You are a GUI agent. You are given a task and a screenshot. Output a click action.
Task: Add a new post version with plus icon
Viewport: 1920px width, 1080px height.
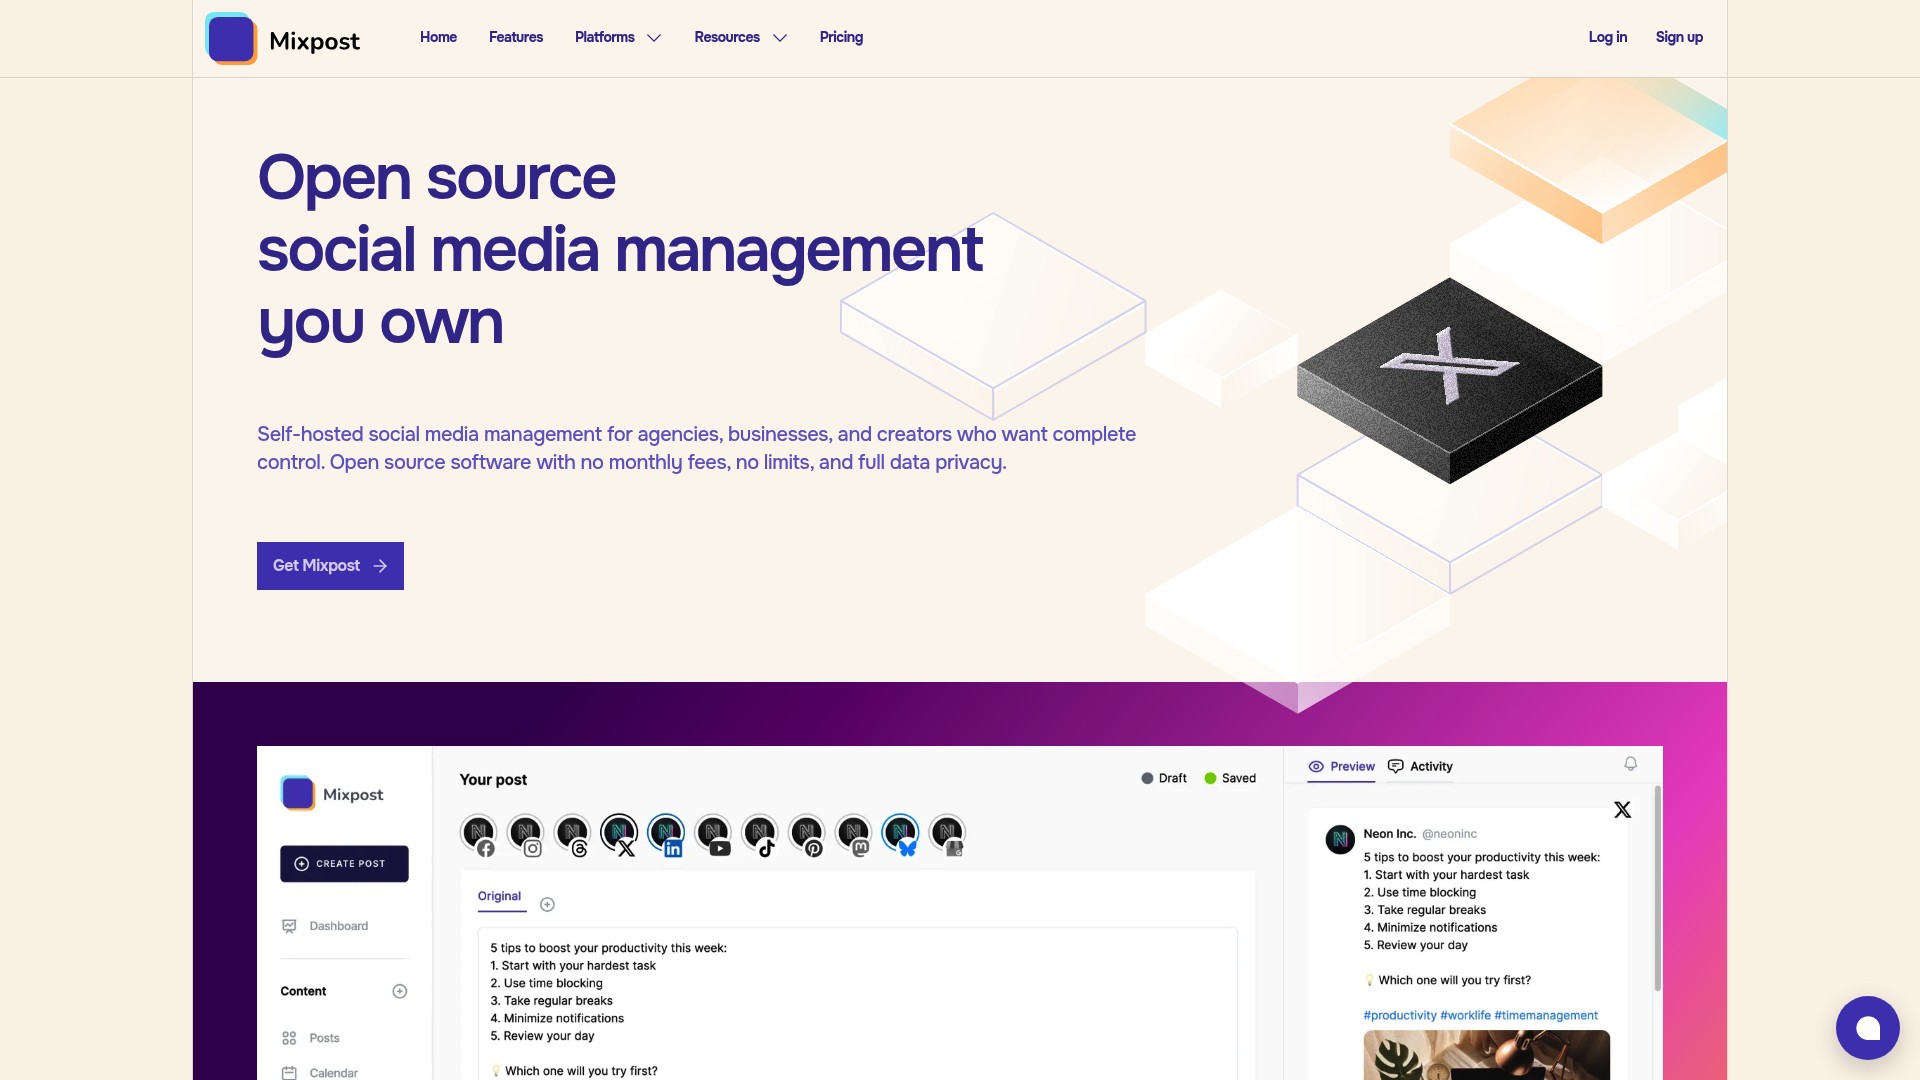pyautogui.click(x=547, y=905)
